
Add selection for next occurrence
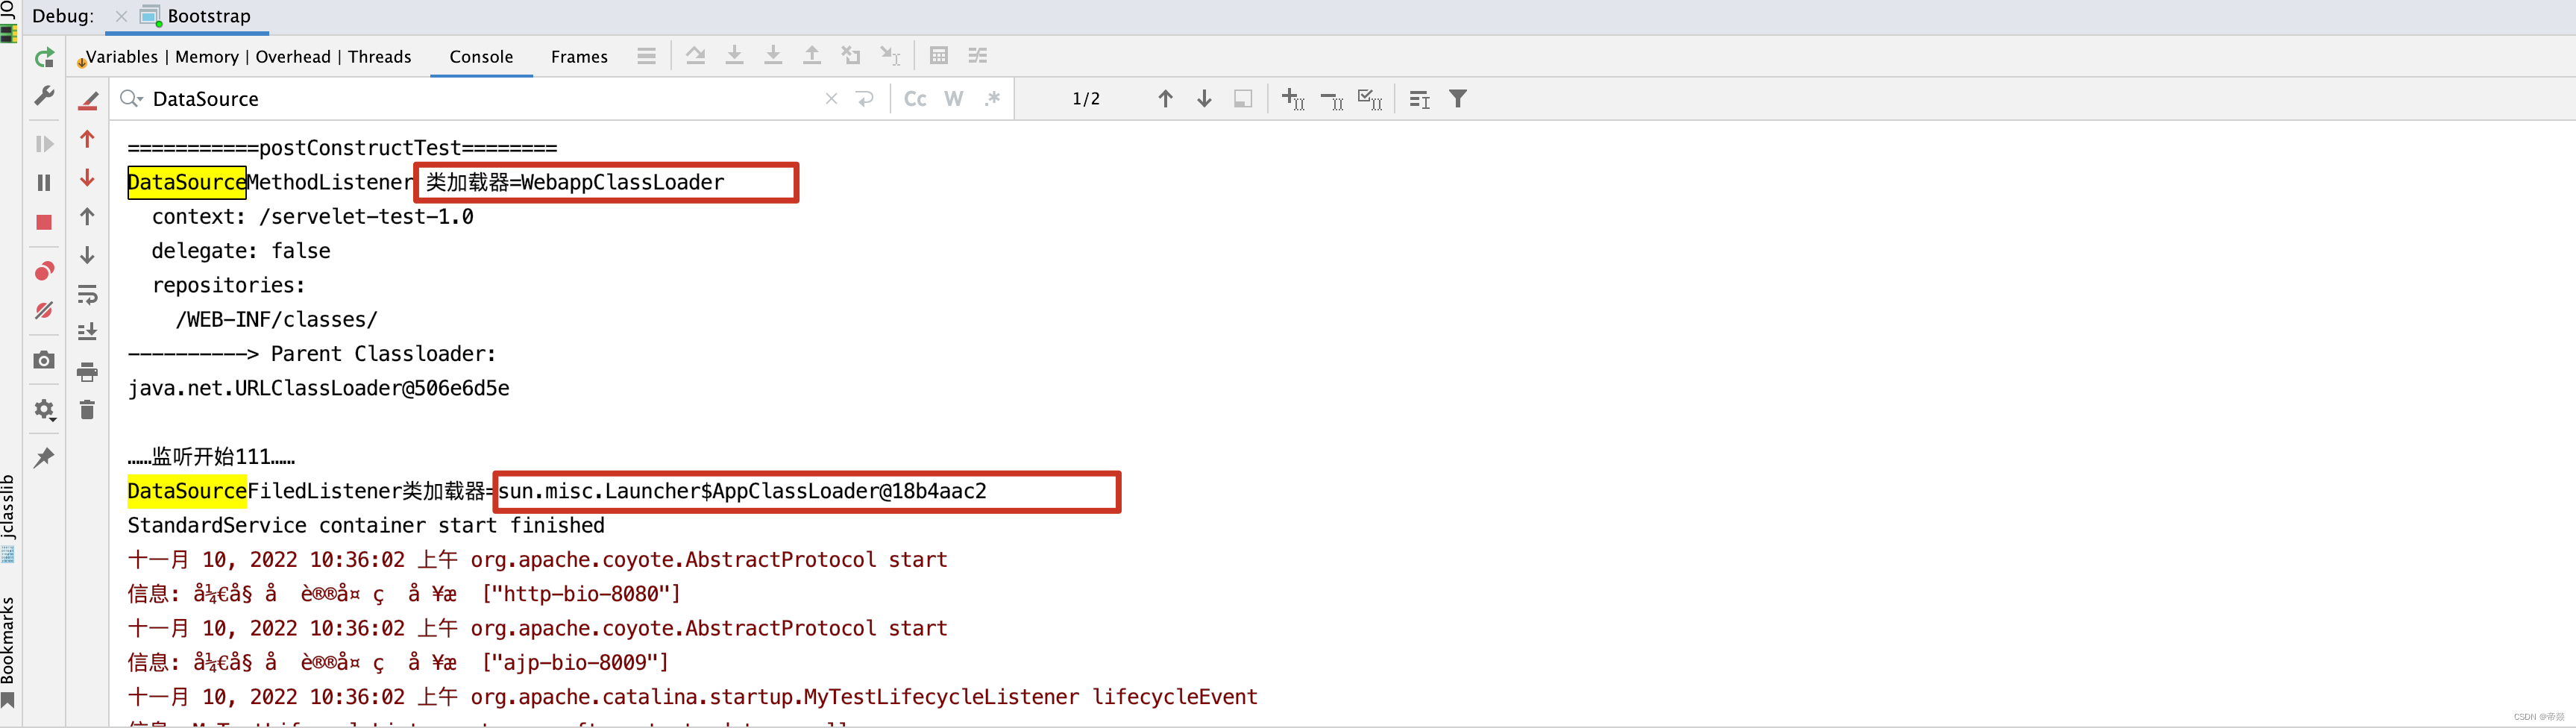coord(1293,98)
